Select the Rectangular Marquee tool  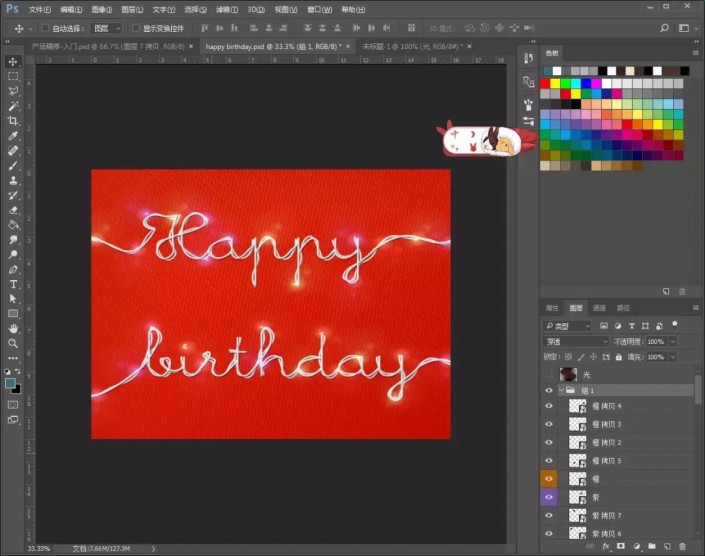click(13, 76)
